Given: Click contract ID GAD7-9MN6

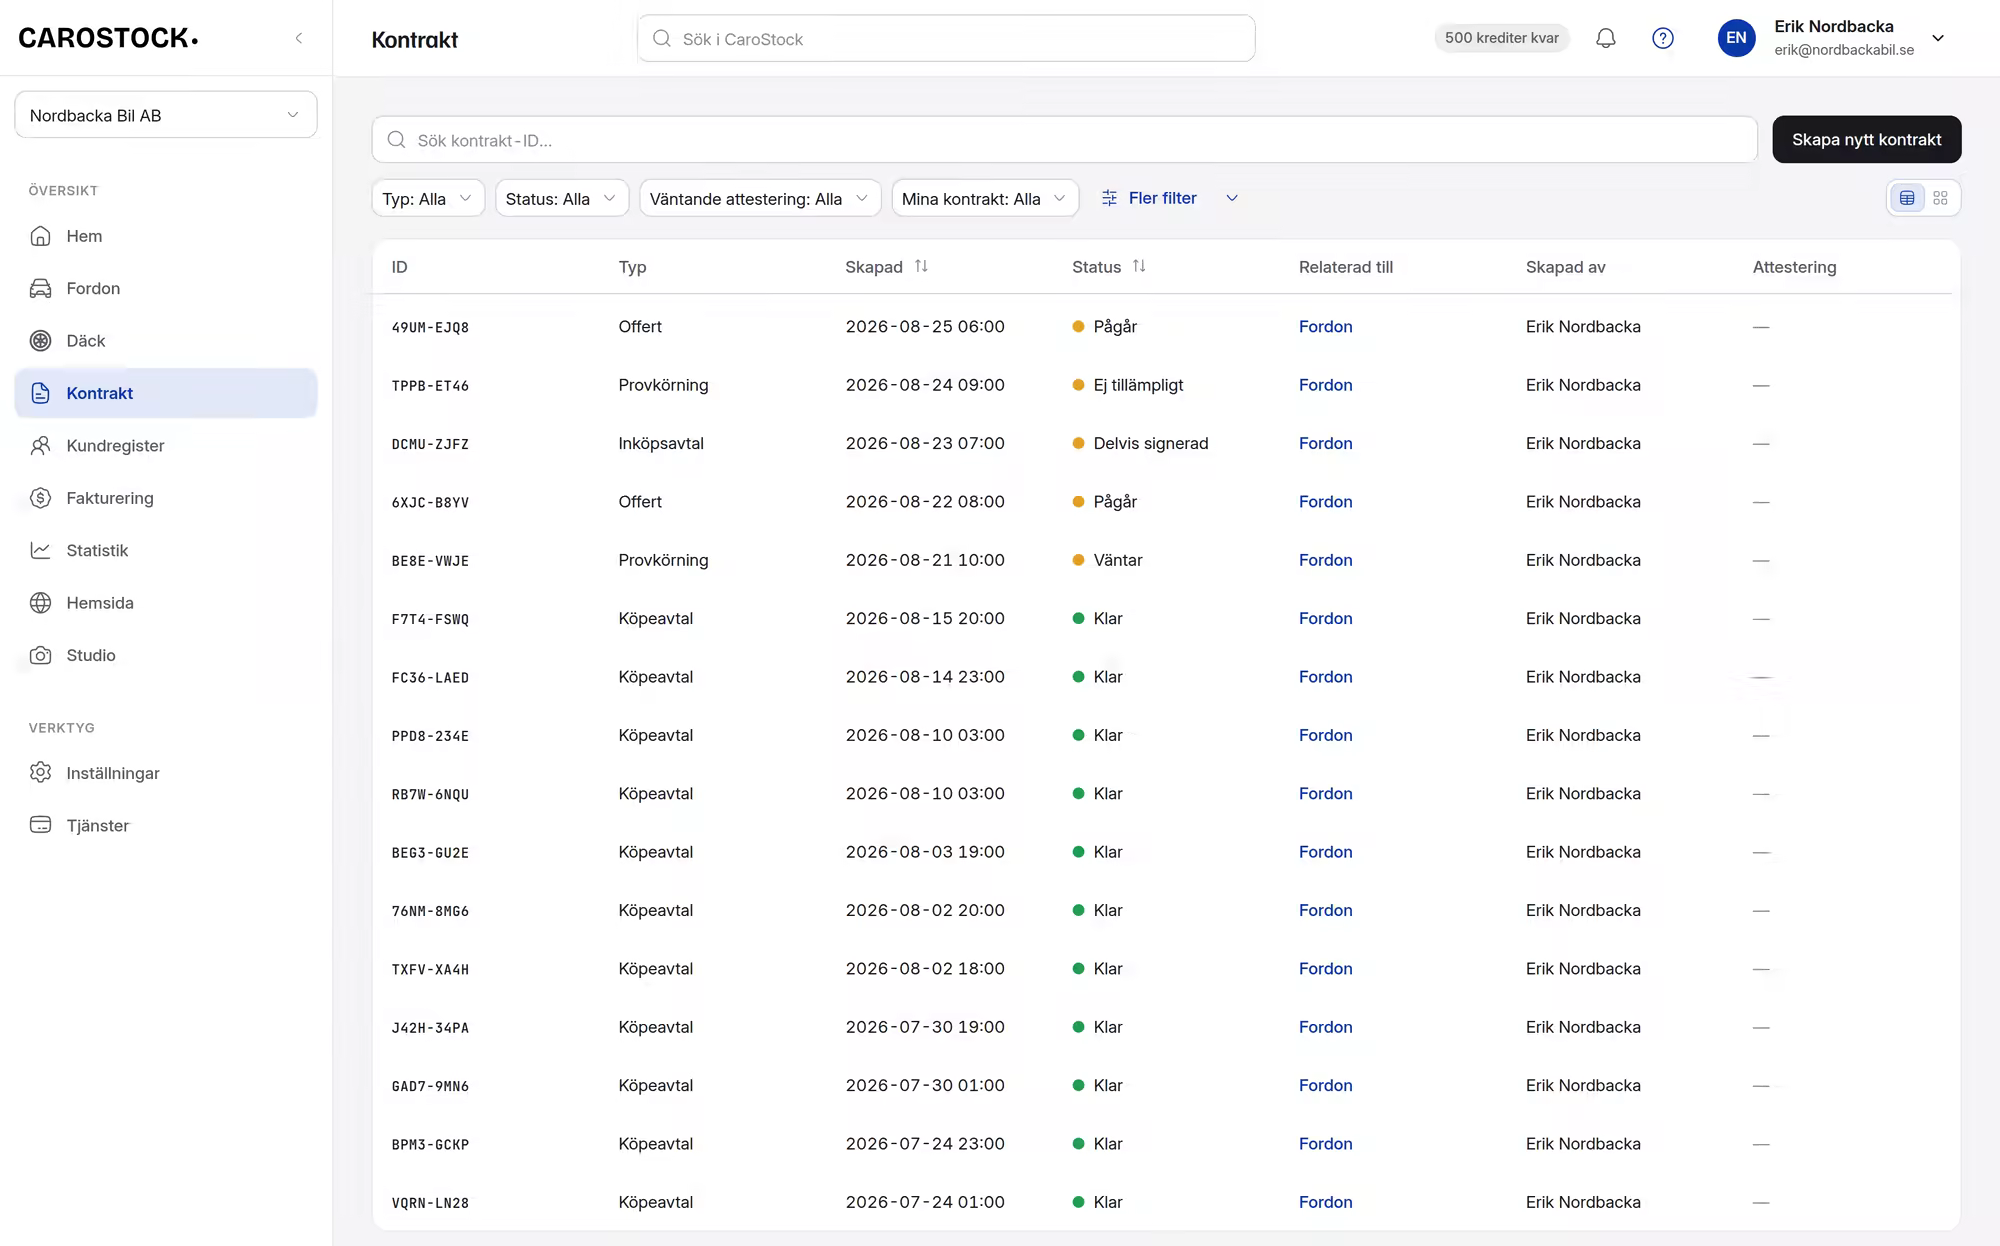Looking at the screenshot, I should tap(430, 1086).
